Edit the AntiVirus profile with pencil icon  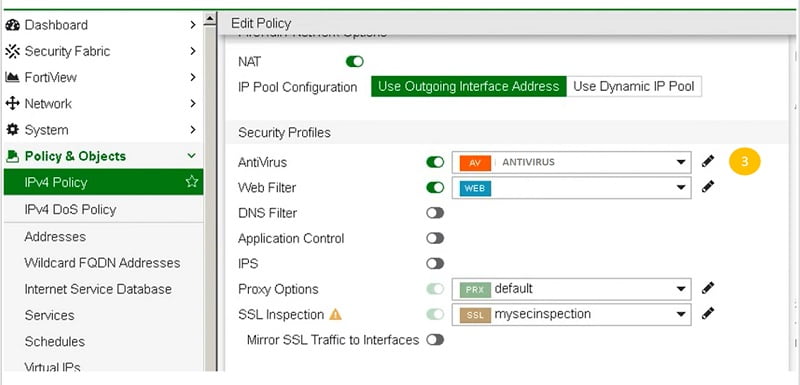click(x=707, y=161)
